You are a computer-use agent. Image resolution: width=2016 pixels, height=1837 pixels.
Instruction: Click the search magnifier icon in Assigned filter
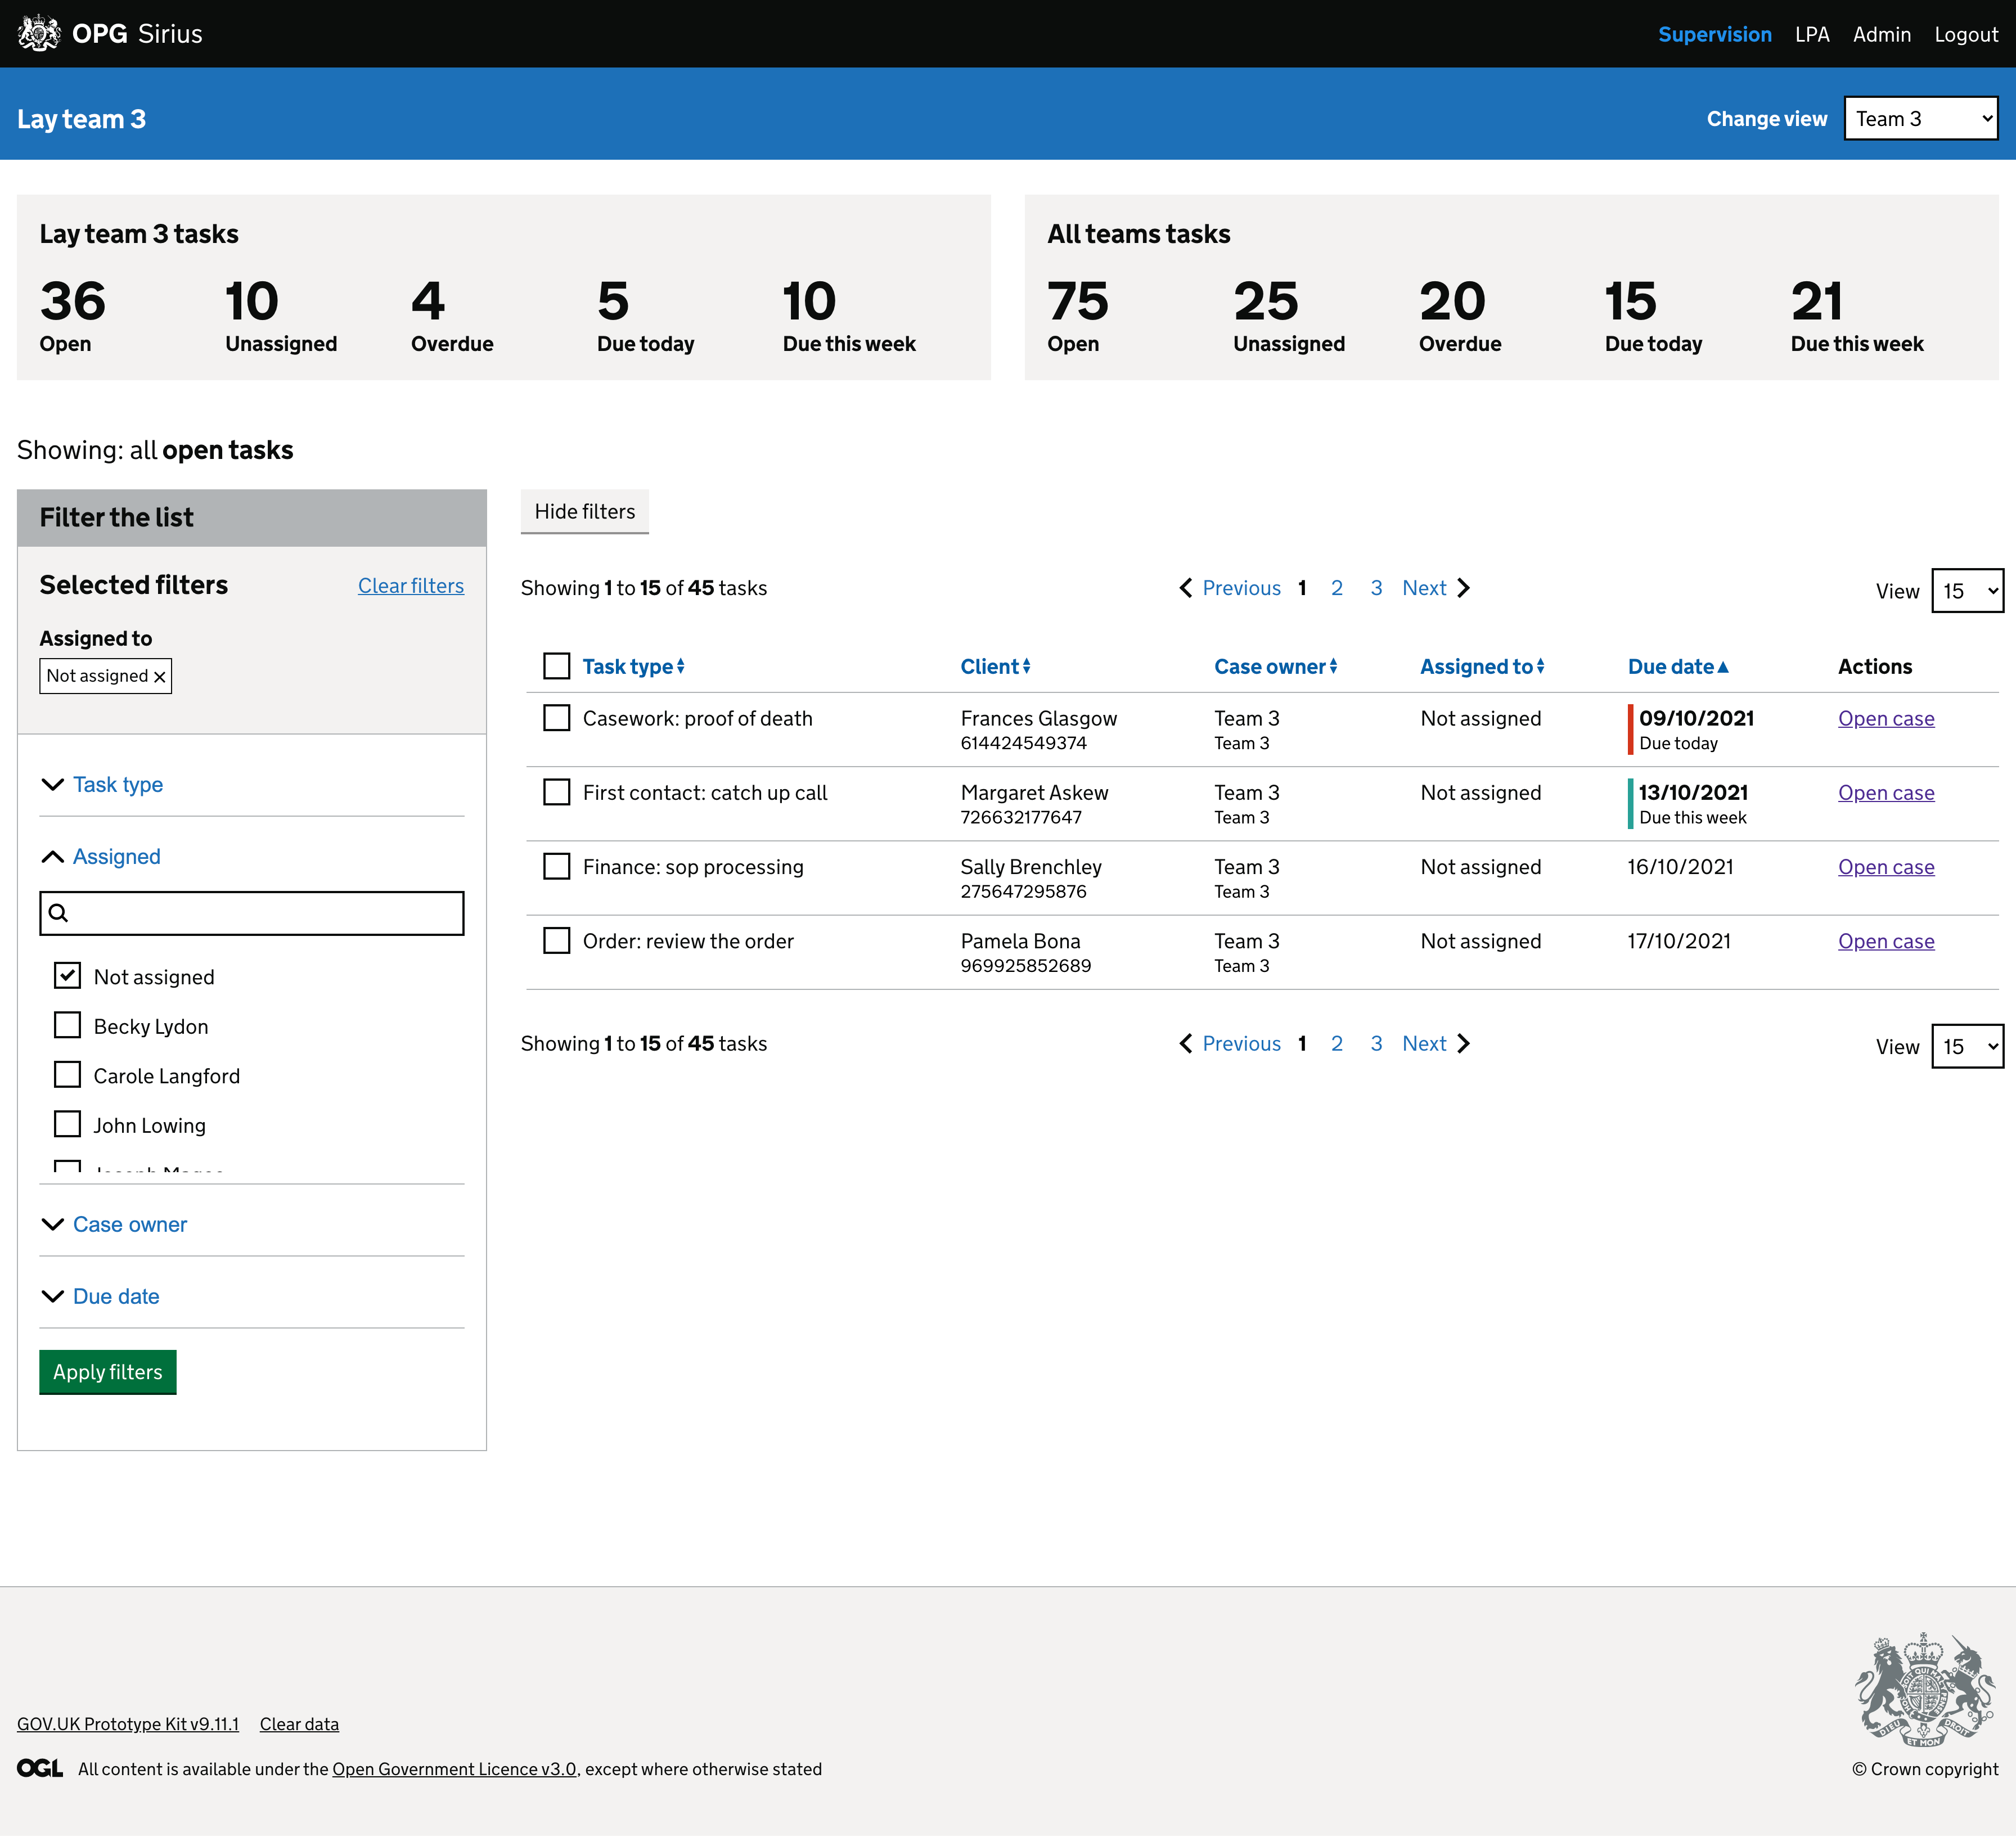point(59,913)
